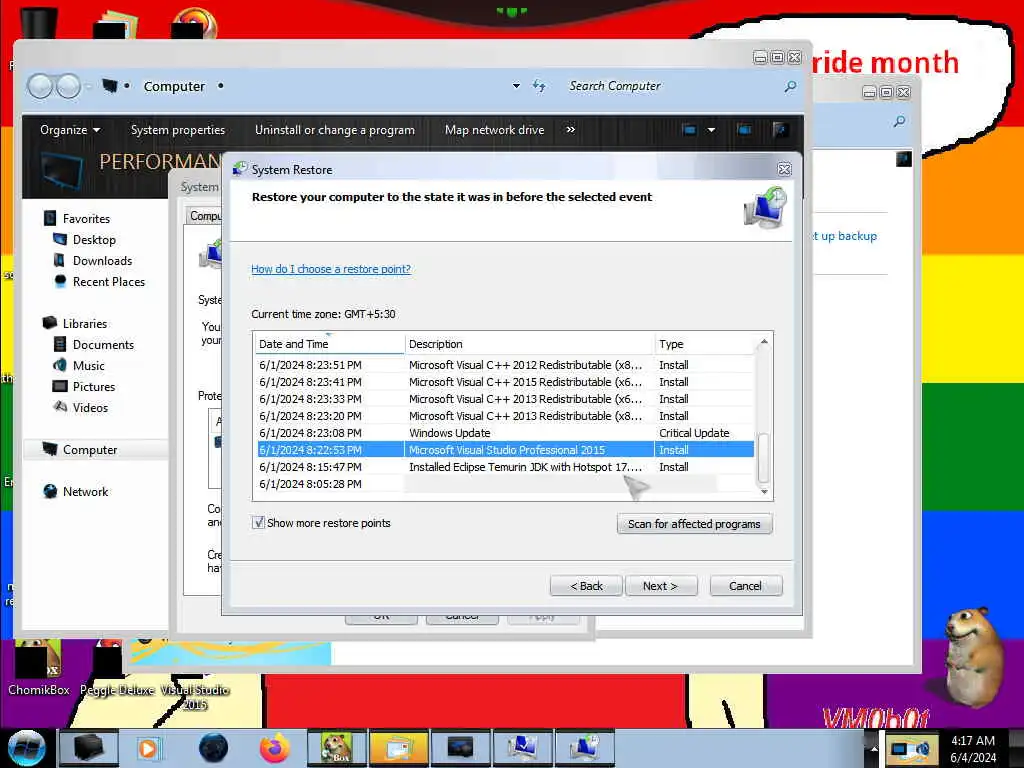Click the Search Computer input field
This screenshot has height=768, width=1024.
click(673, 86)
